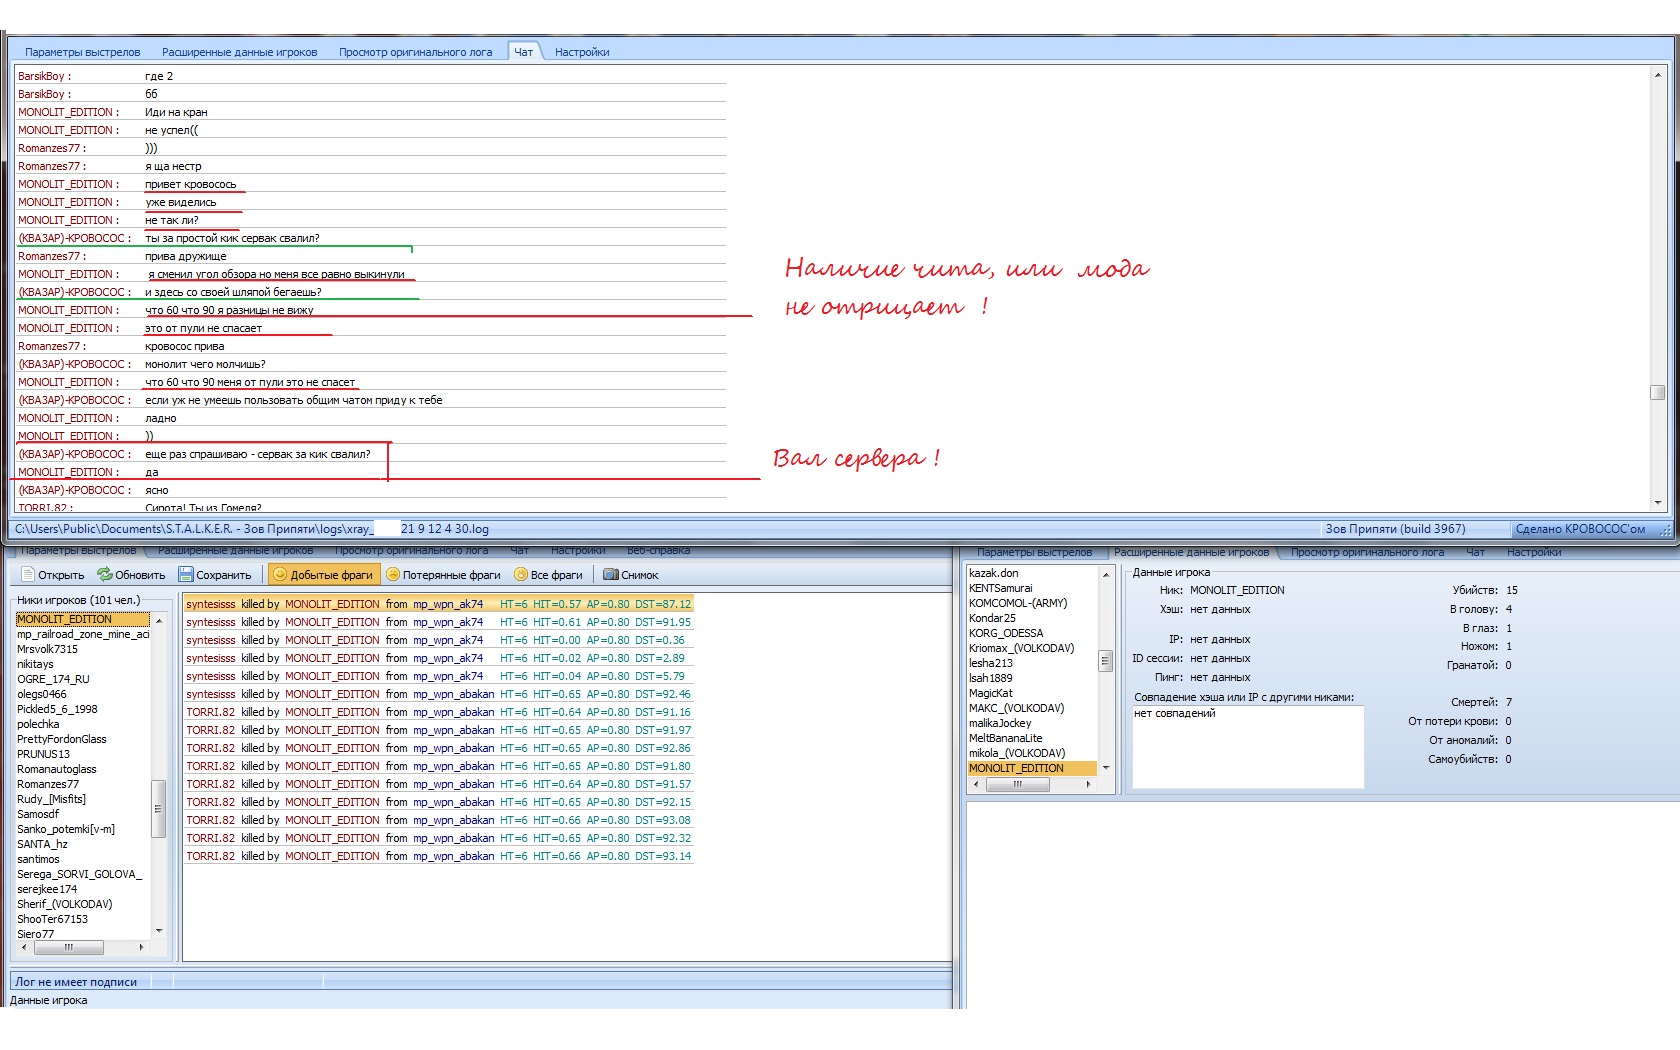The height and width of the screenshot is (1050, 1680).
Task: Show Все фраги in the frag list
Action: pyautogui.click(x=548, y=575)
